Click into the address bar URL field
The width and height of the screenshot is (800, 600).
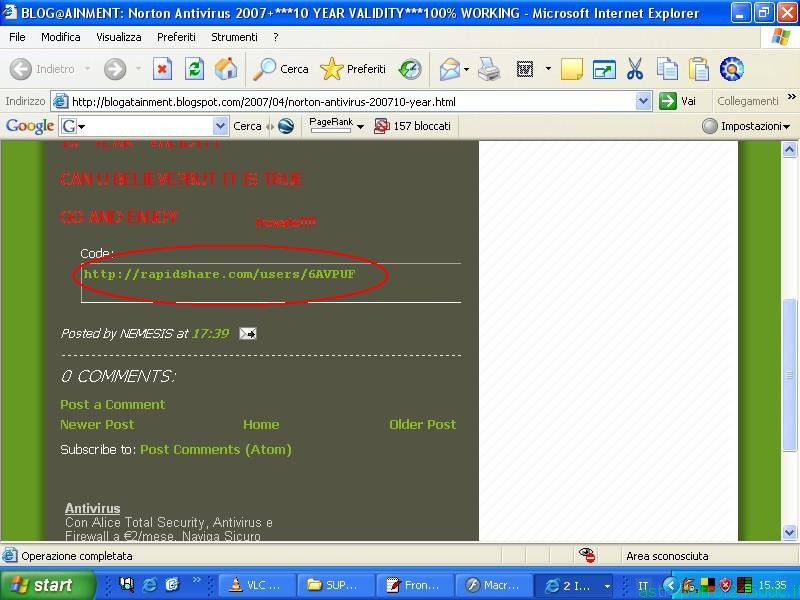352,102
